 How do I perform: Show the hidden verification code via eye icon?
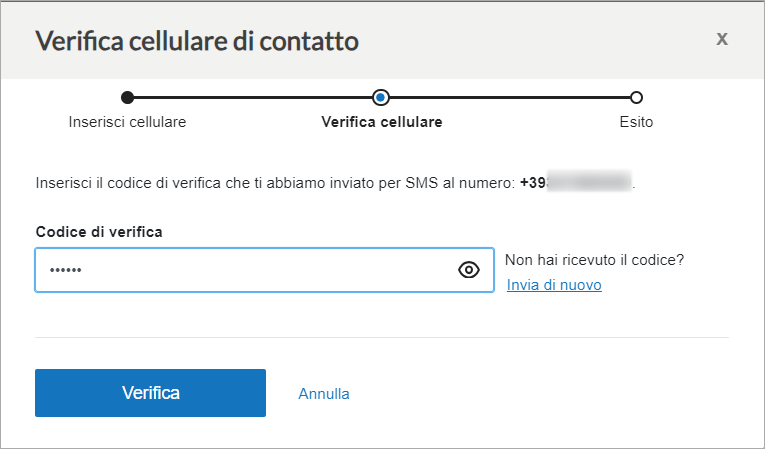(x=469, y=270)
